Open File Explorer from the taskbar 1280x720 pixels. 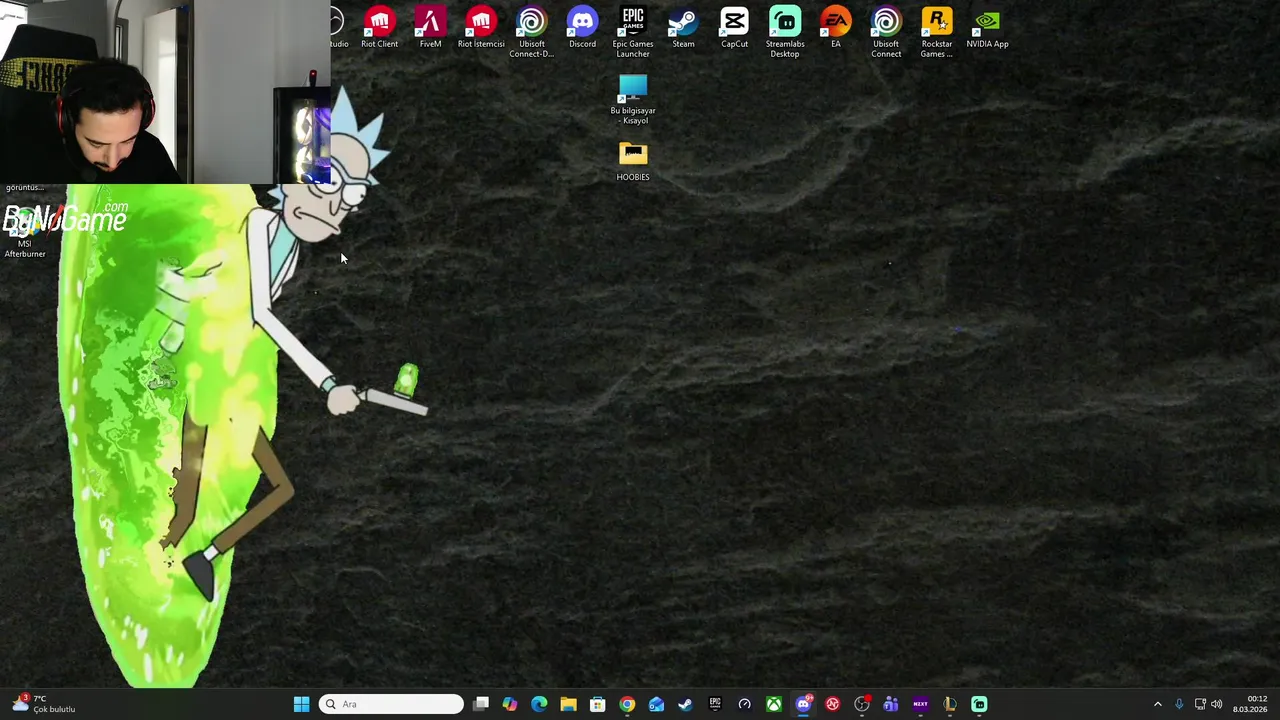click(568, 704)
